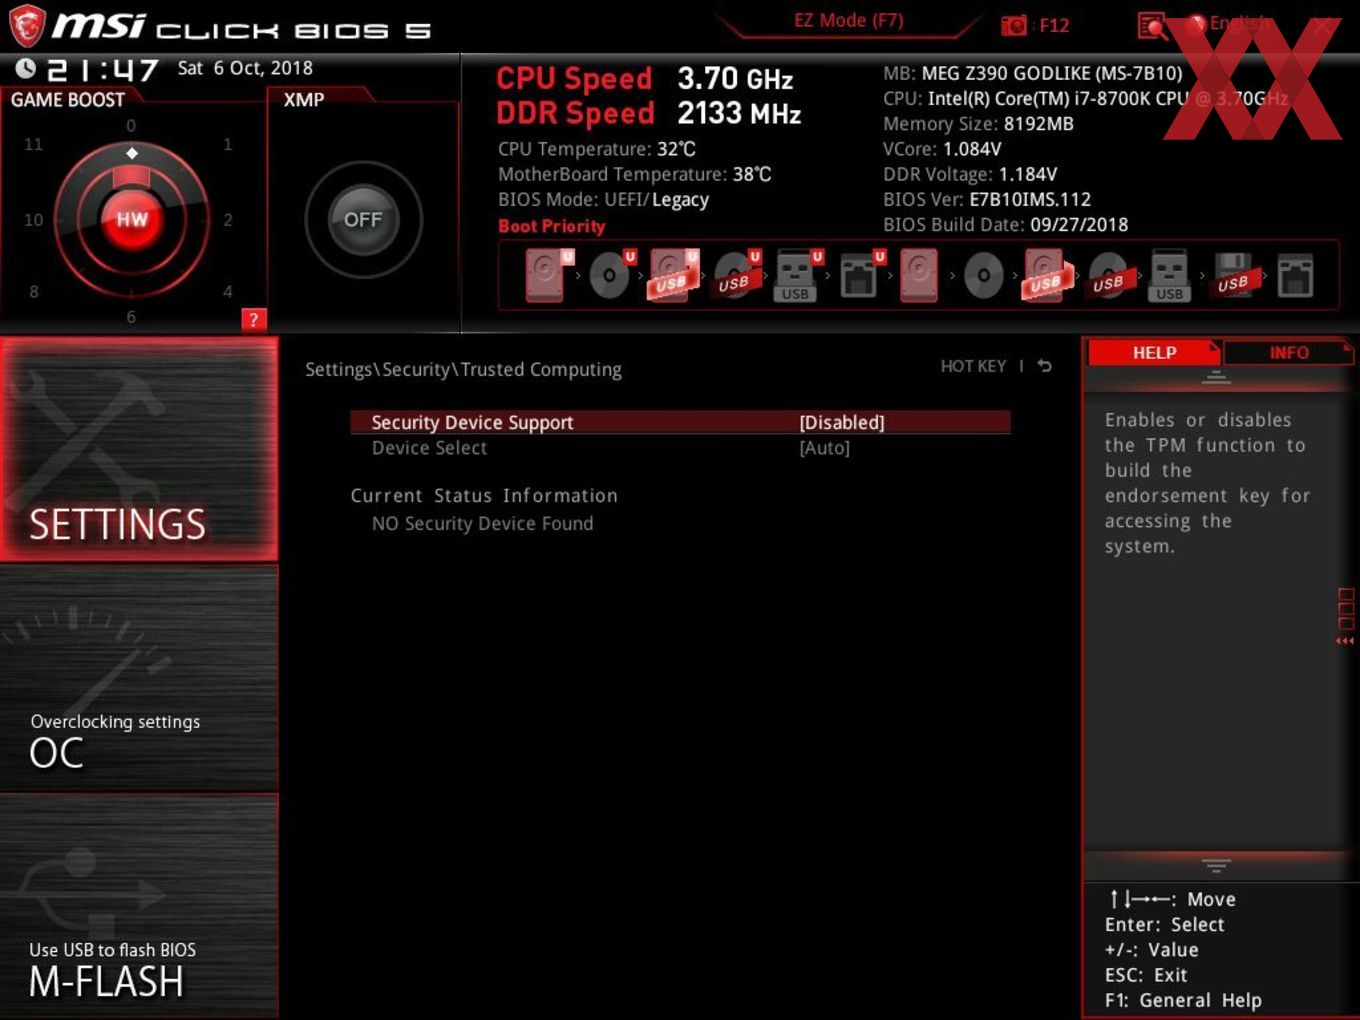Click the XMP label
Image resolution: width=1360 pixels, height=1020 pixels.
(x=304, y=100)
